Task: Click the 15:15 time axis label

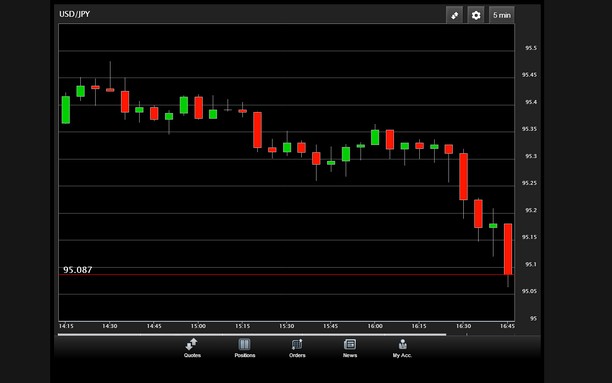Action: tap(242, 326)
